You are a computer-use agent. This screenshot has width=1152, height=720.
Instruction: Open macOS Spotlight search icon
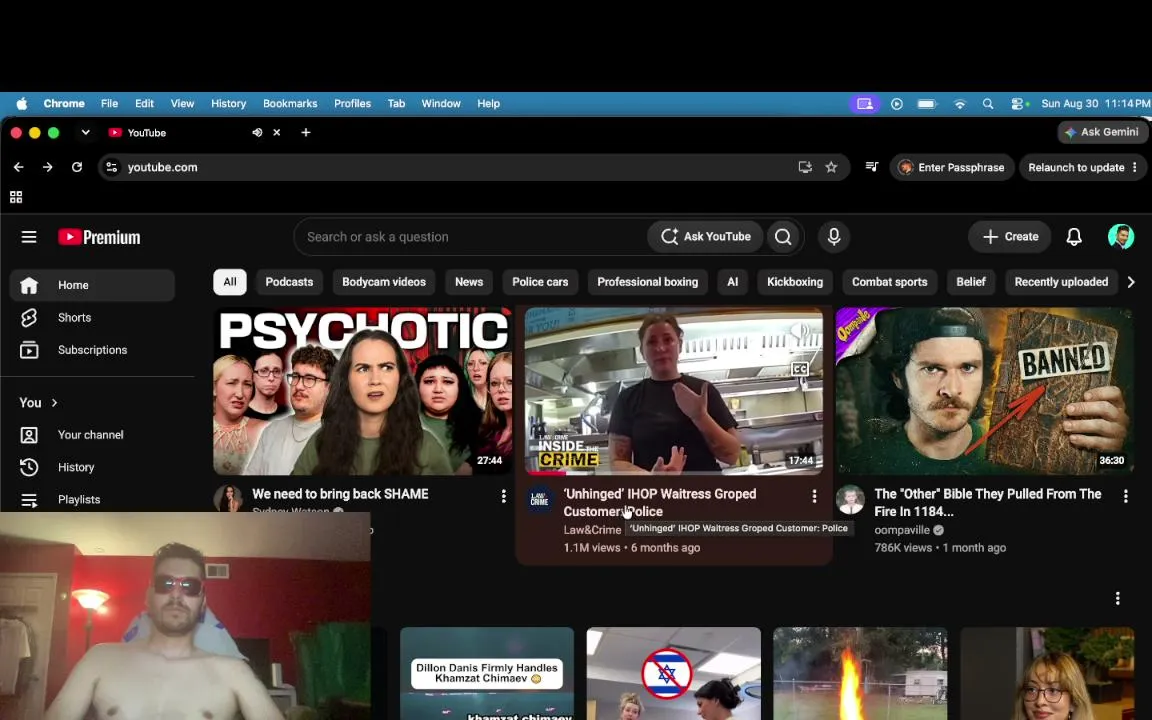[x=988, y=104]
